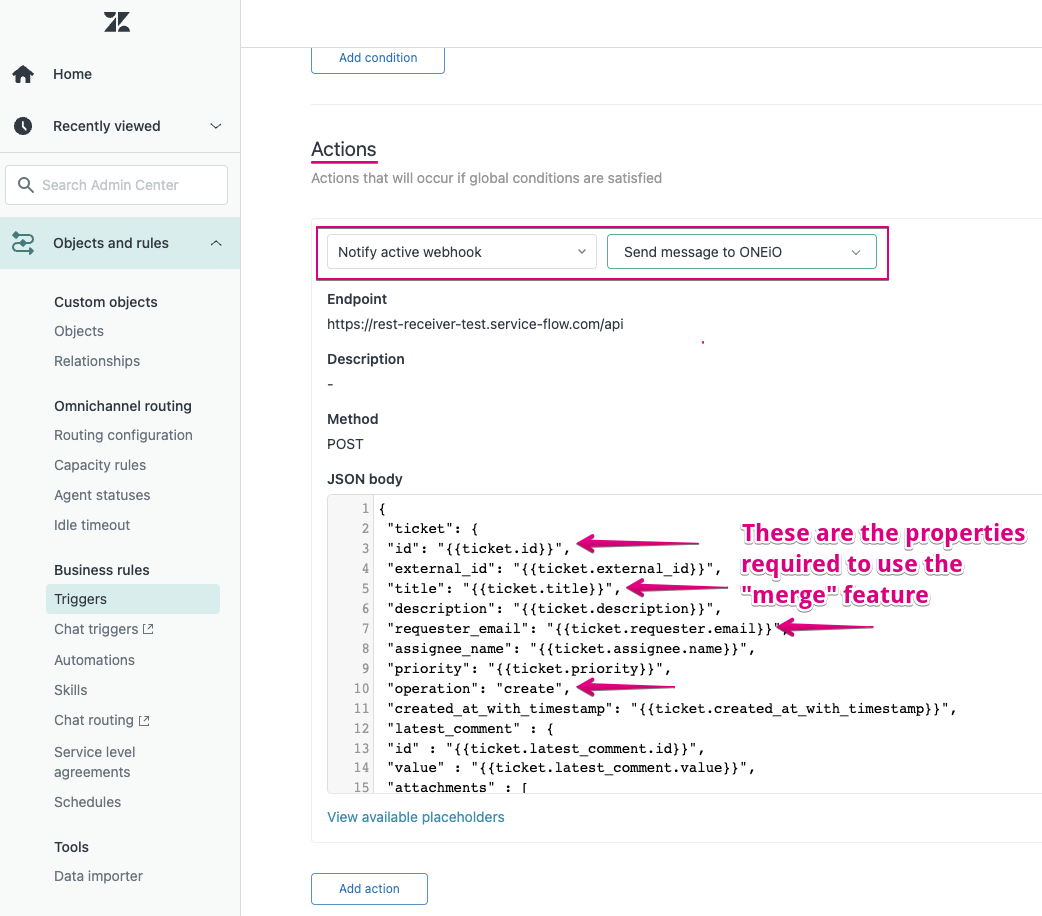Click the Objects and rules arrows icon

23,243
